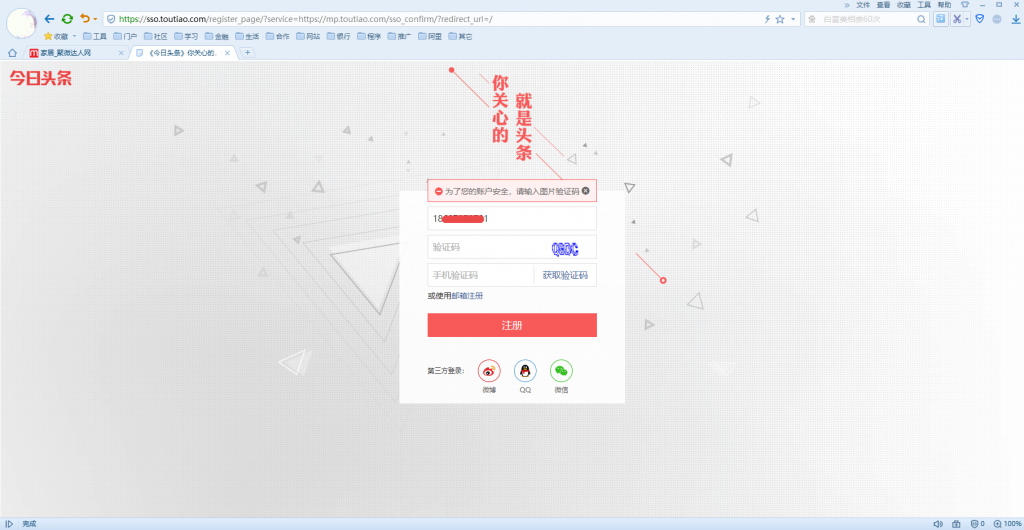Switch to the 家居_聚微达人网 tab
1024x530 pixels.
click(72, 52)
